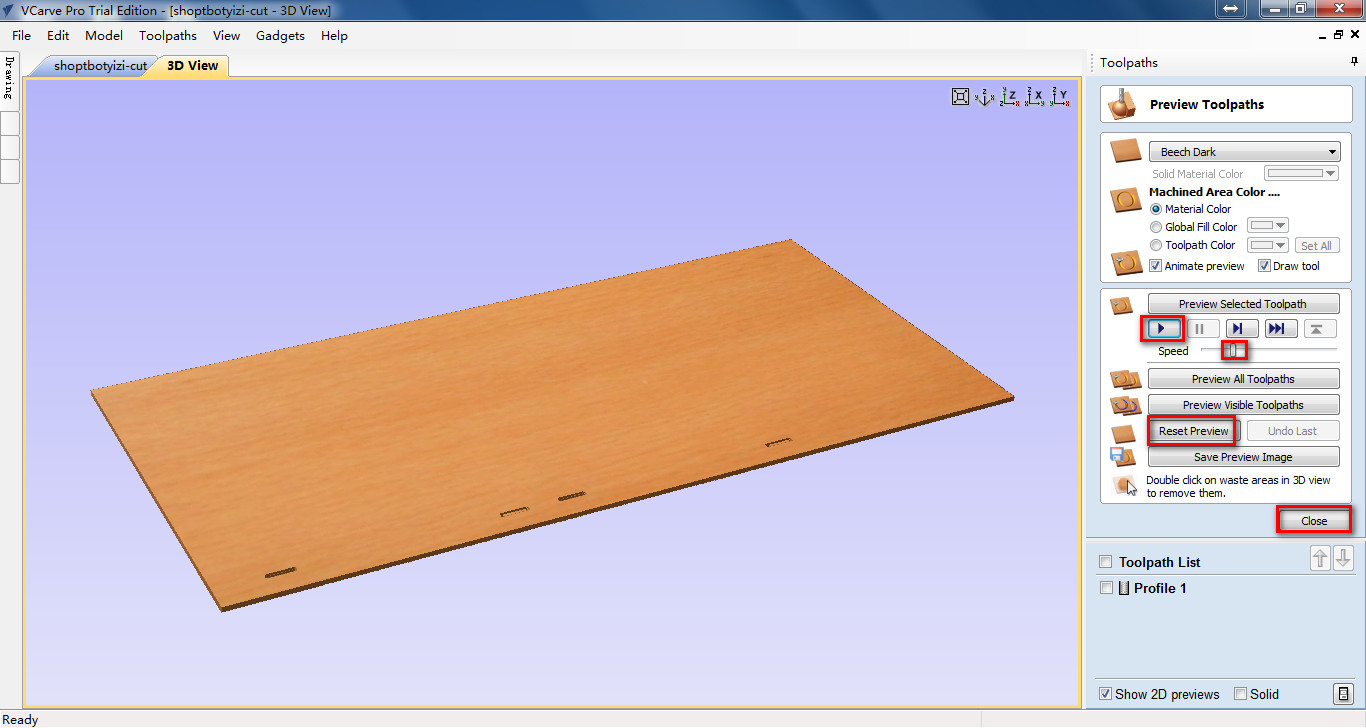Open the Drawing side tab
Screen dimensions: 1366x728
click(9, 79)
